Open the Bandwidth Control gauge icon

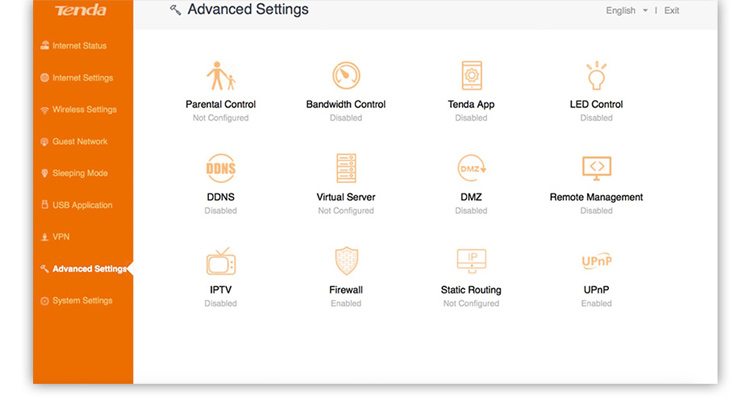click(346, 76)
